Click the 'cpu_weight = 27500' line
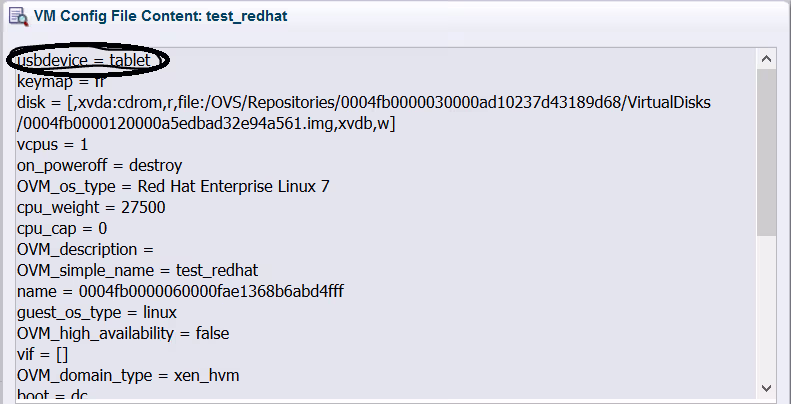This screenshot has height=404, width=791. (x=91, y=207)
